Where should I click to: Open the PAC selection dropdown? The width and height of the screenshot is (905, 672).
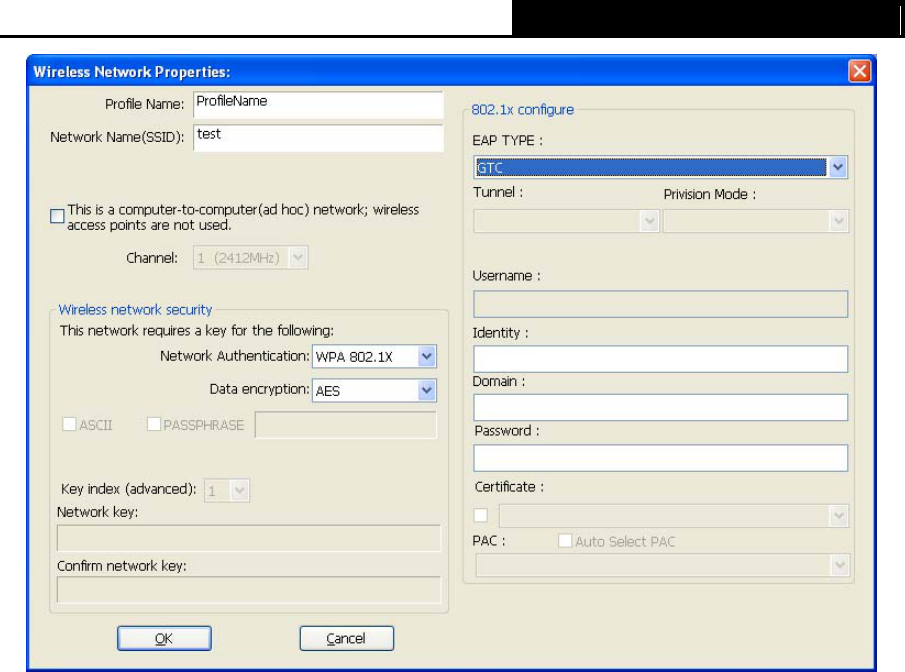662,565
